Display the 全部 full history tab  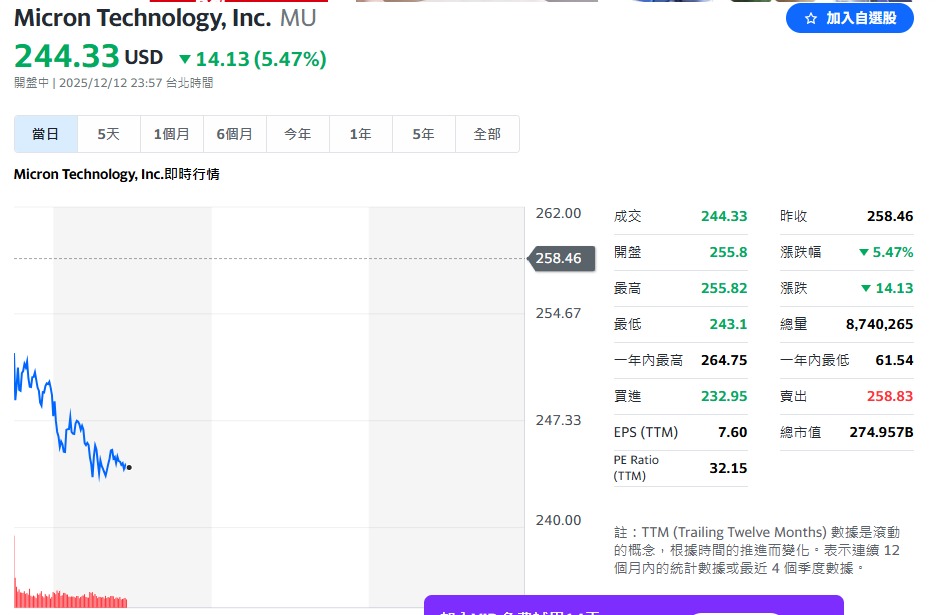click(487, 134)
